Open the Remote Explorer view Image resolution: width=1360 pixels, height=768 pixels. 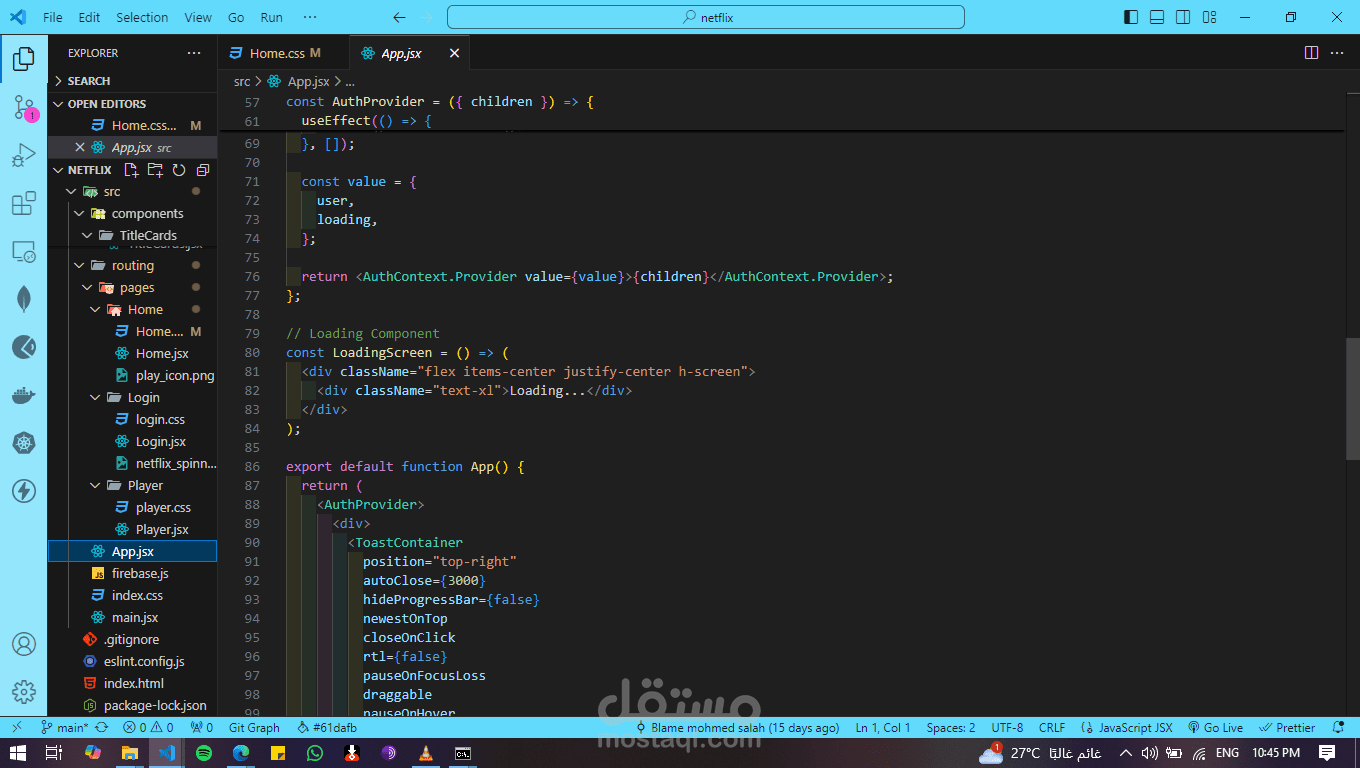24,252
